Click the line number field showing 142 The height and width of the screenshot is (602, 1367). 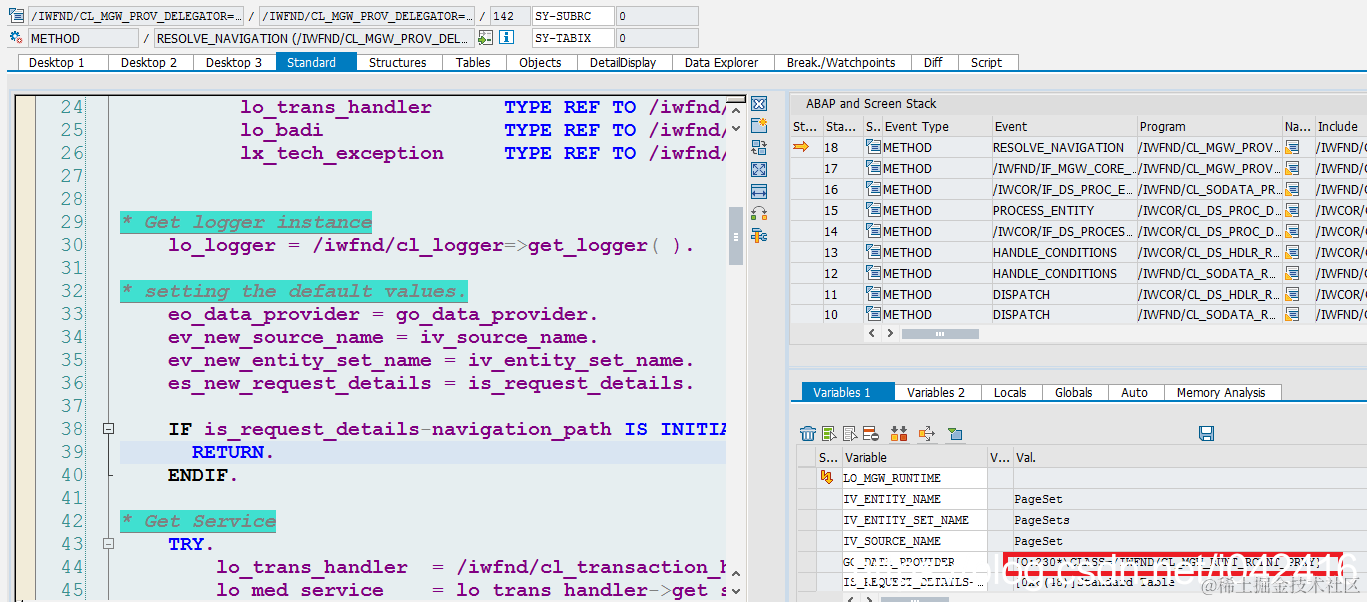(x=508, y=16)
